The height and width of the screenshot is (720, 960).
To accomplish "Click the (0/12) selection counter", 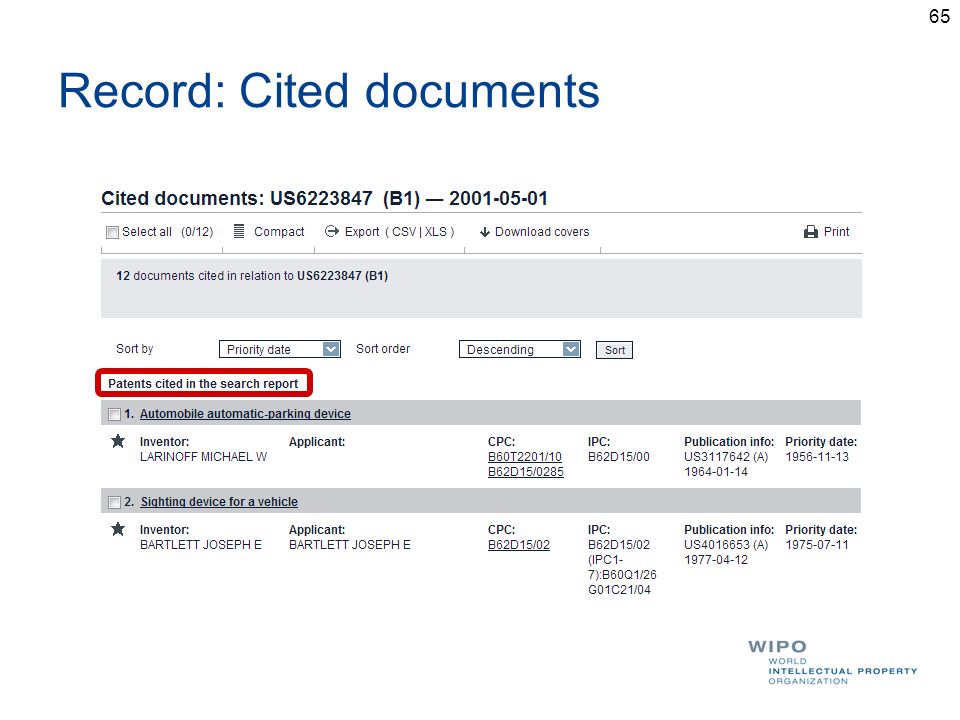I will pyautogui.click(x=197, y=232).
